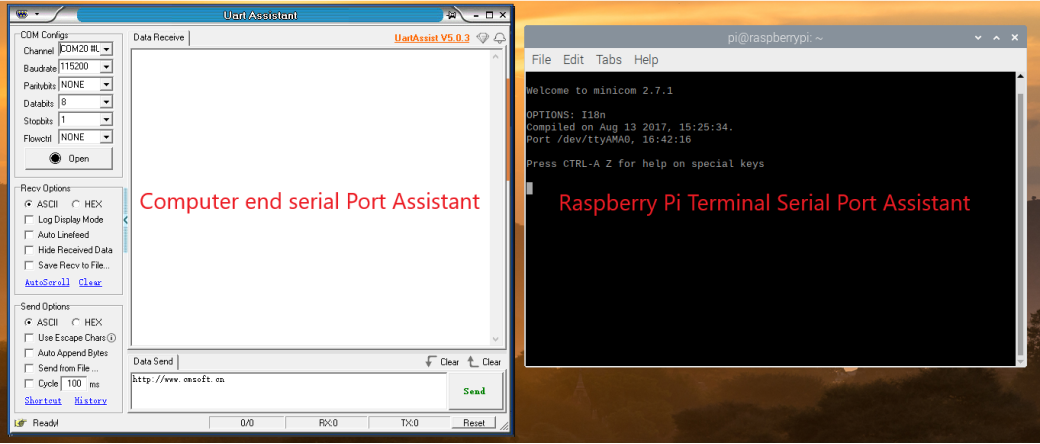Click the UartAssist V5.0.3 link
The height and width of the screenshot is (444, 1040).
[x=432, y=38]
